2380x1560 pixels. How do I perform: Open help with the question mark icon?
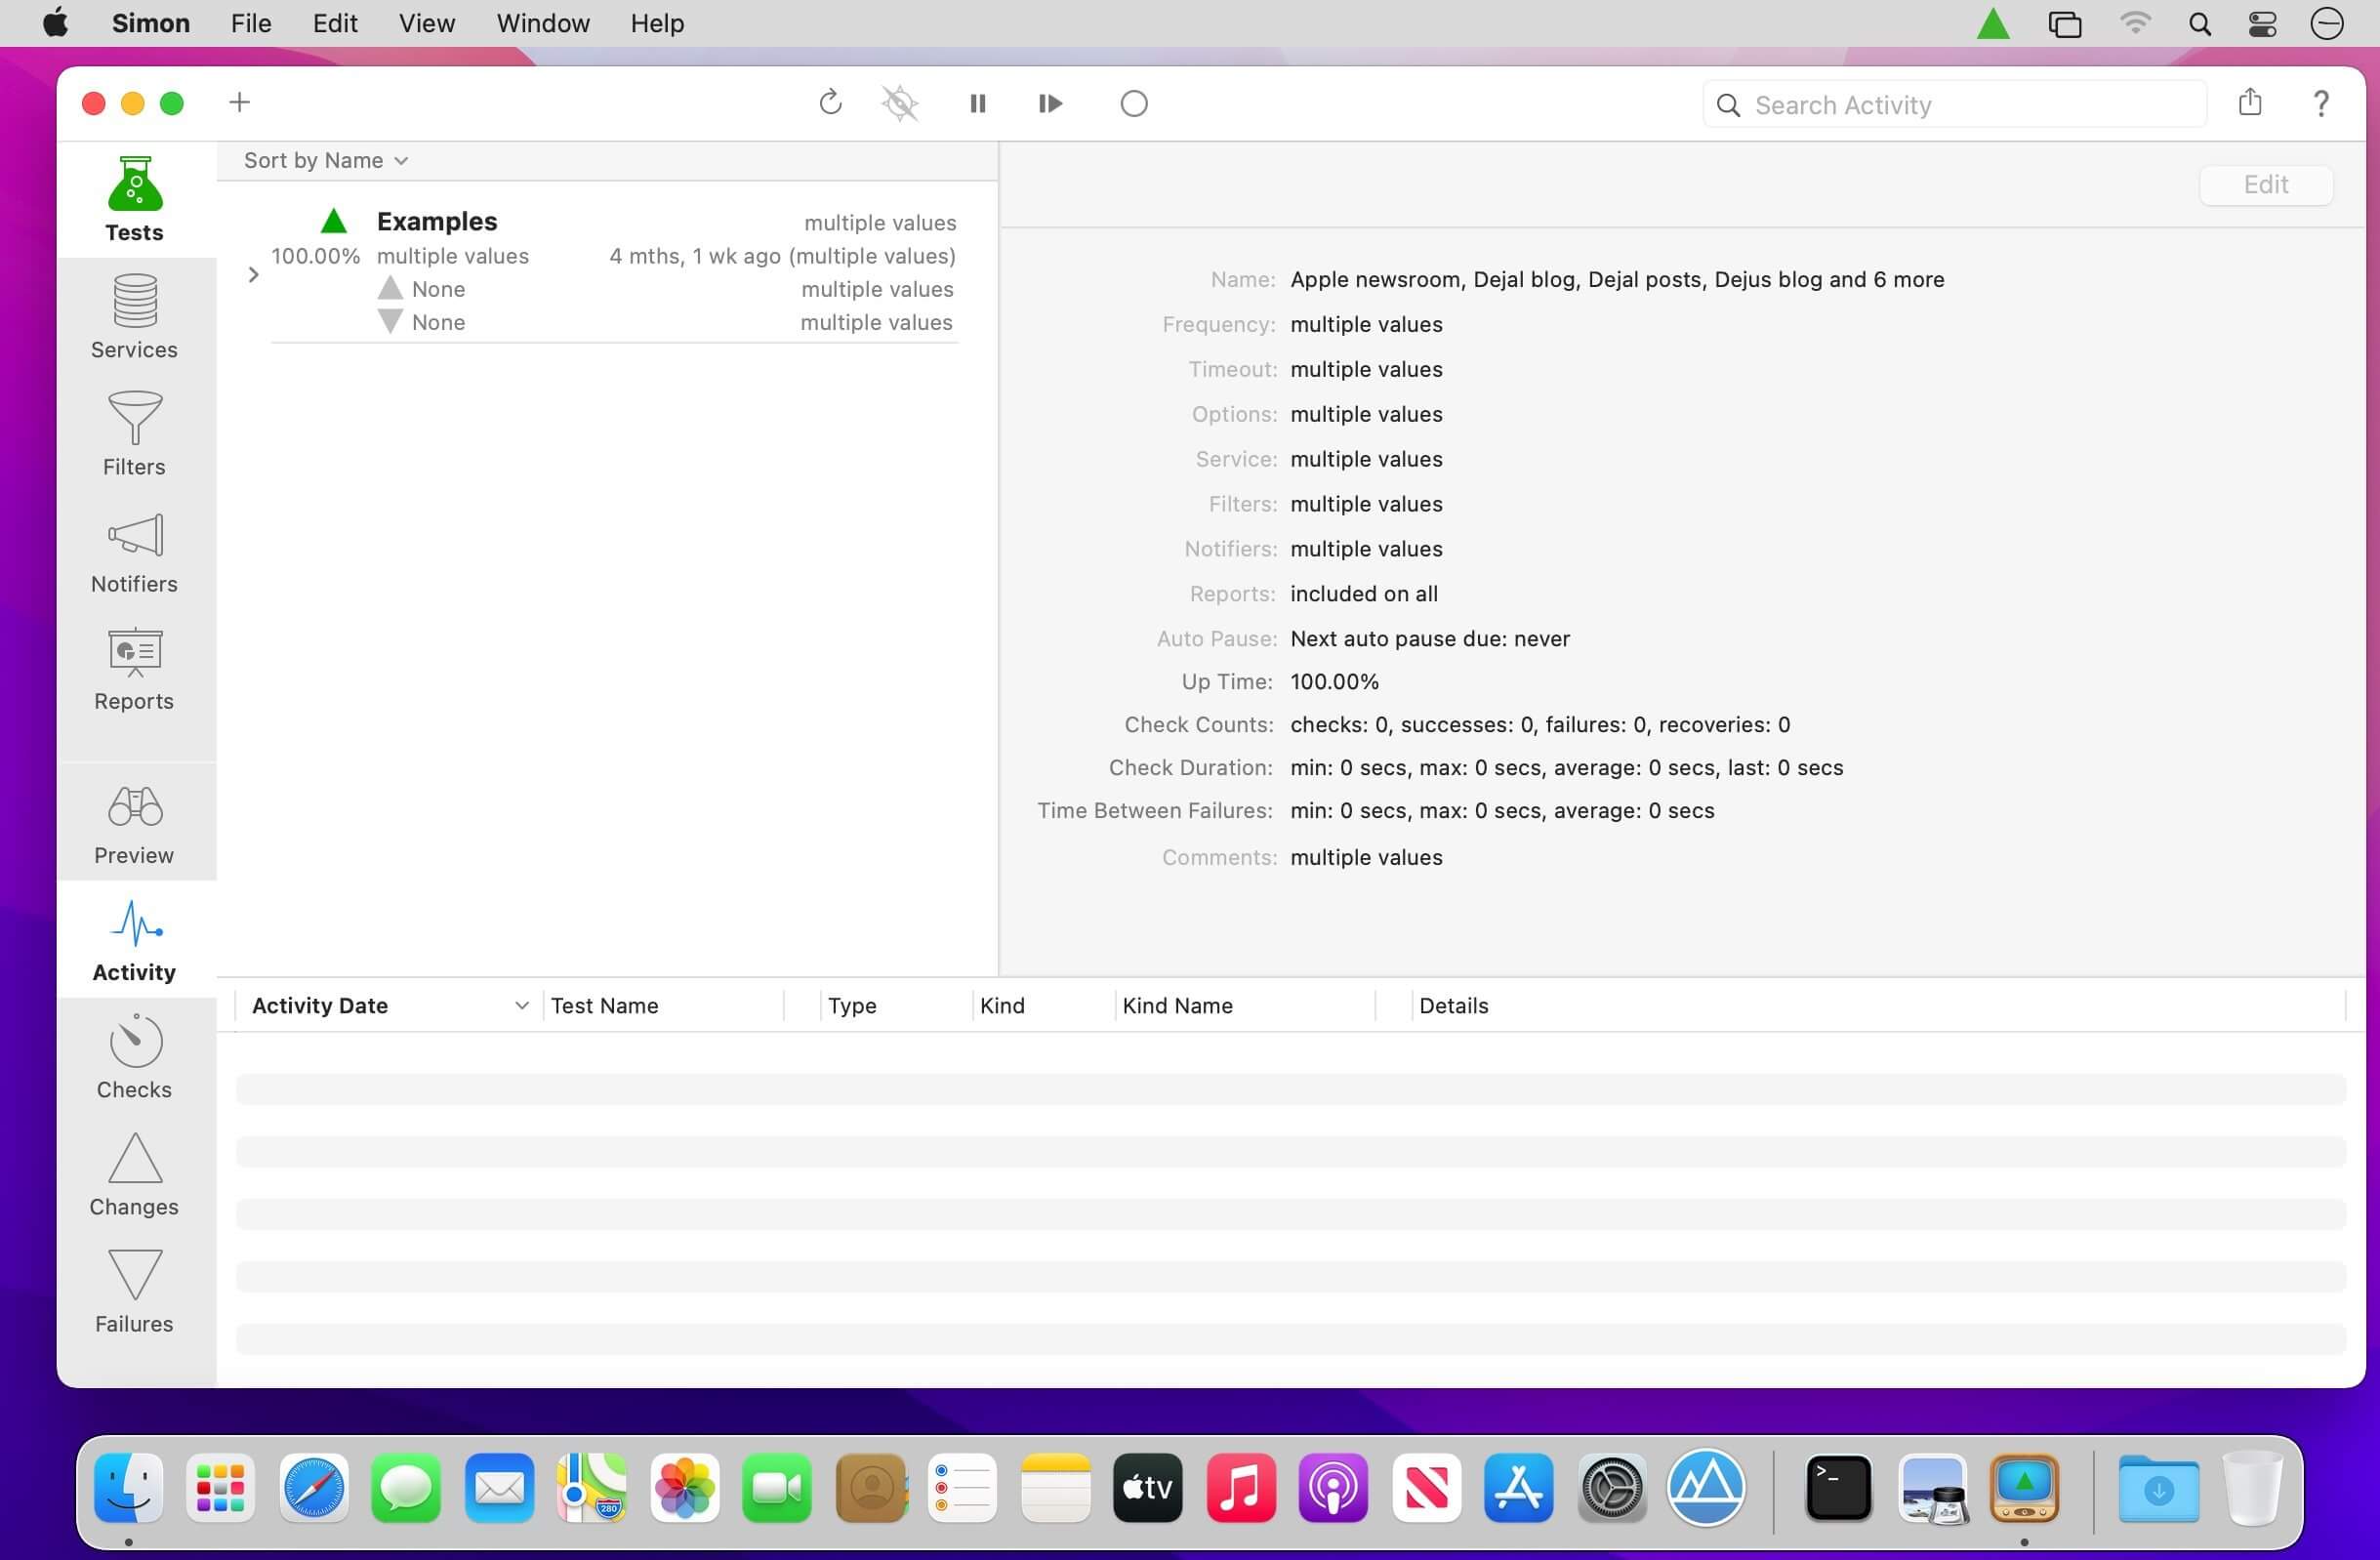2321,103
